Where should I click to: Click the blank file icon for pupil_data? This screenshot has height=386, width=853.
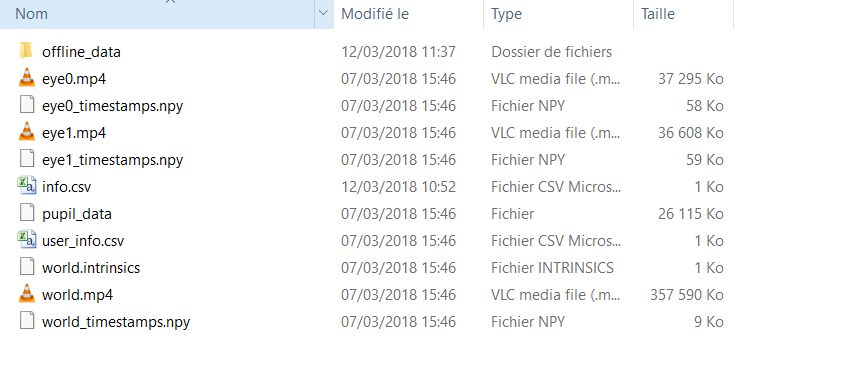27,213
